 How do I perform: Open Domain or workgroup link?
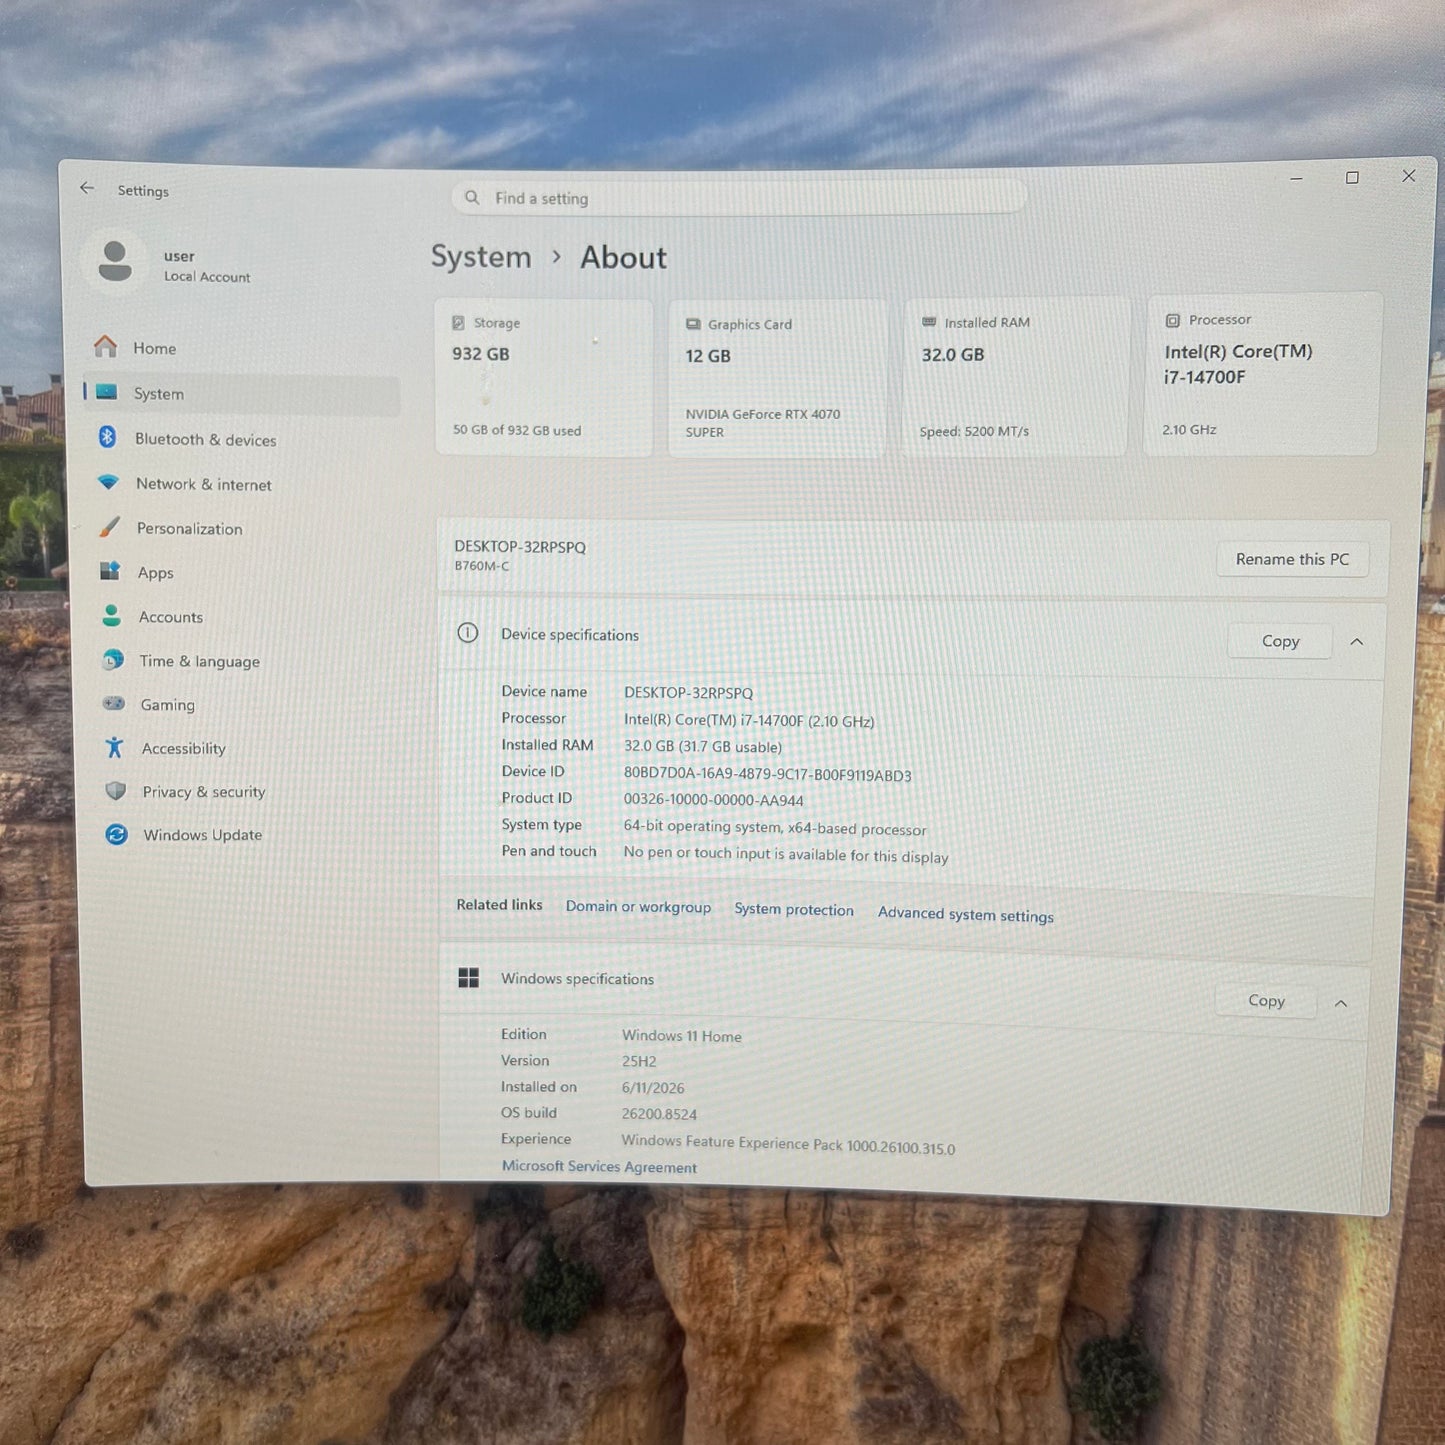(638, 907)
